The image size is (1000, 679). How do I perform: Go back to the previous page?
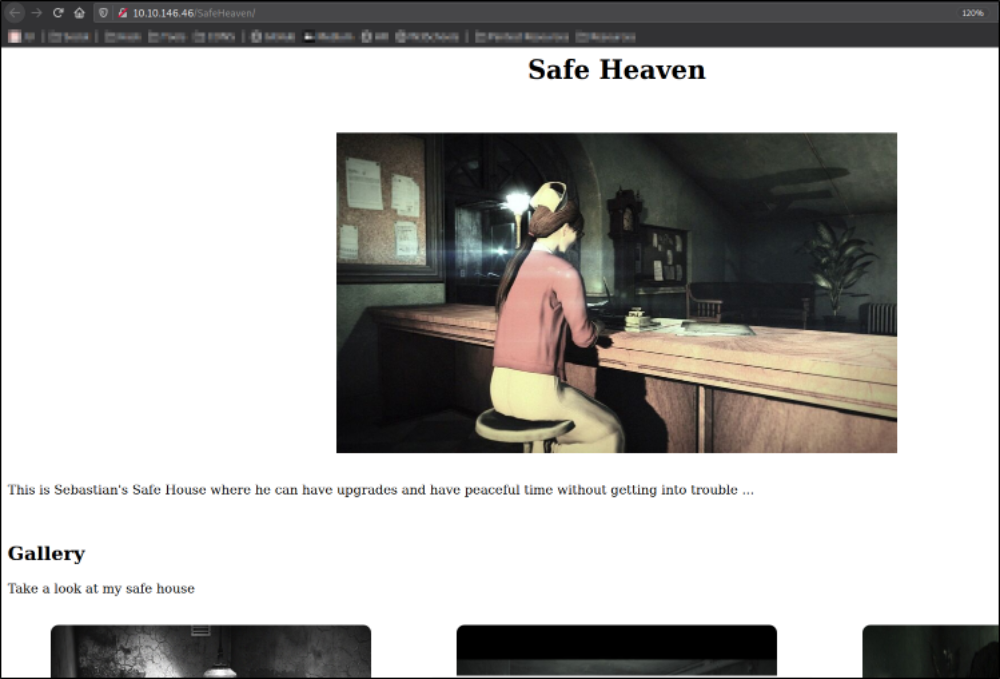(x=14, y=13)
